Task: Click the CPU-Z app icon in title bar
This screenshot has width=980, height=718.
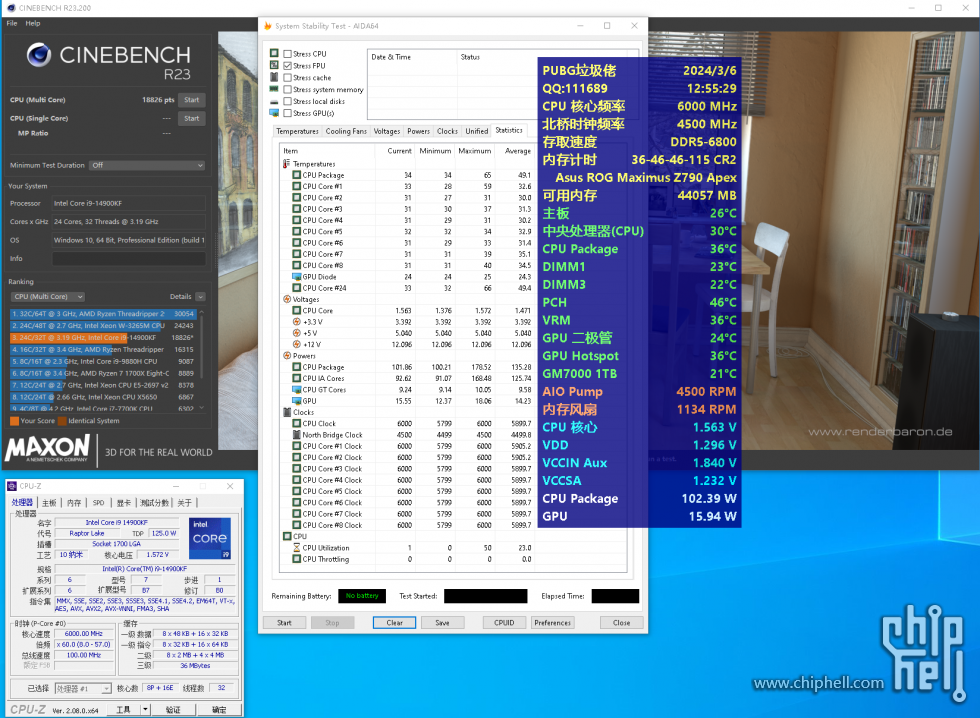Action: pos(12,486)
